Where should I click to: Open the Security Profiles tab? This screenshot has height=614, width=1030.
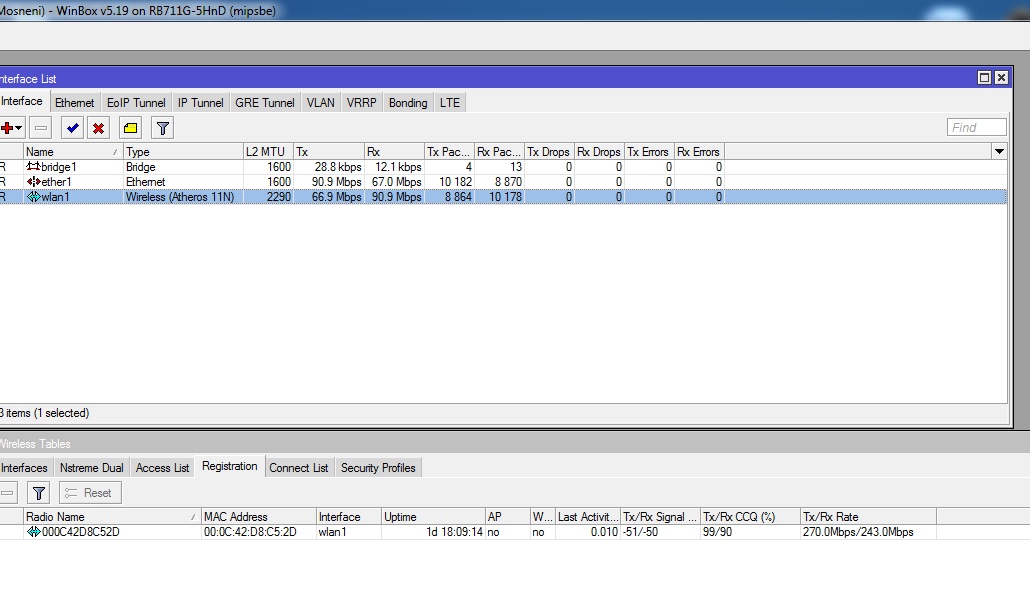pos(378,468)
